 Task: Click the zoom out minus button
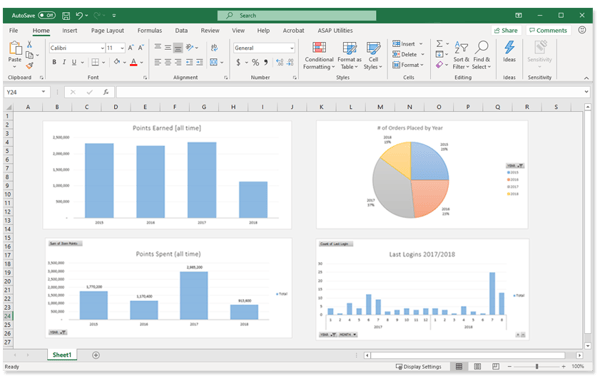pos(509,367)
